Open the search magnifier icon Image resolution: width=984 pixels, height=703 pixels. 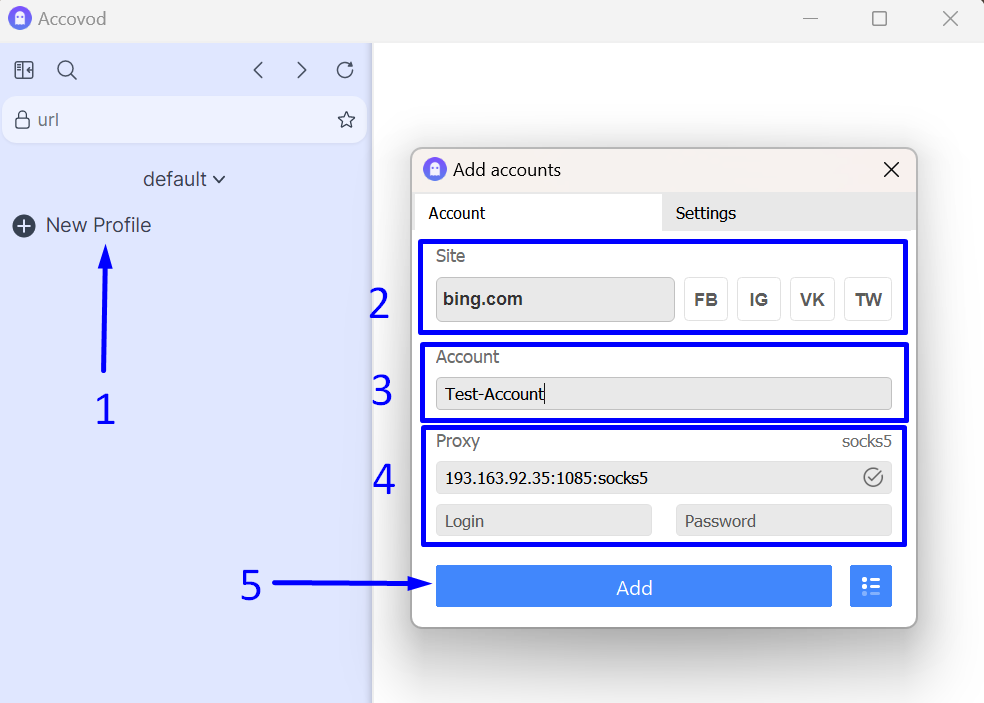tap(67, 70)
